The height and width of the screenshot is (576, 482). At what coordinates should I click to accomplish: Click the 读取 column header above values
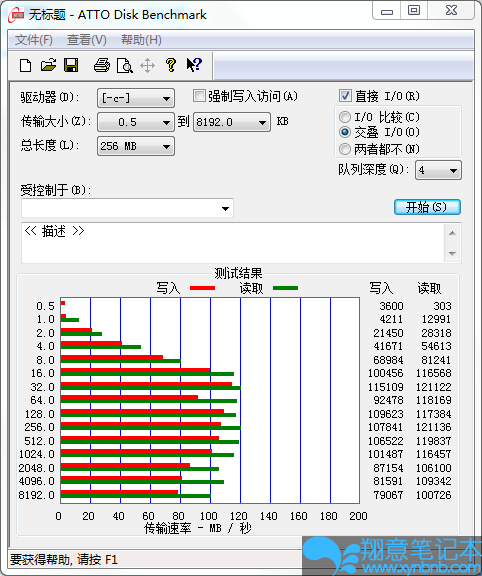click(x=429, y=288)
